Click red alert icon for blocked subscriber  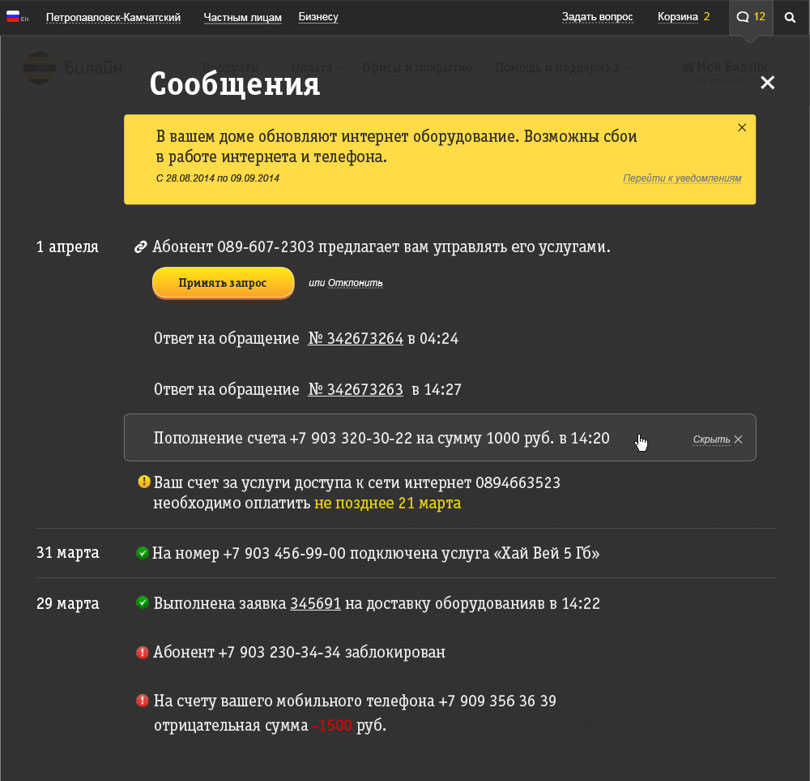tap(142, 652)
